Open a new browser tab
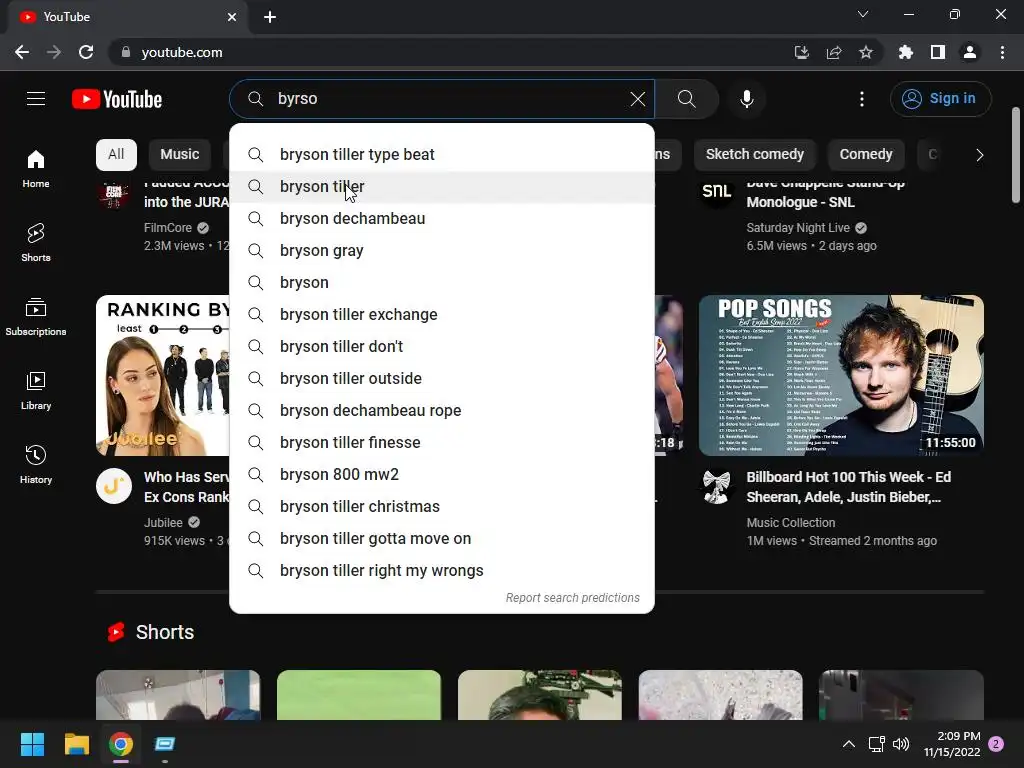The width and height of the screenshot is (1024, 768). pyautogui.click(x=270, y=17)
